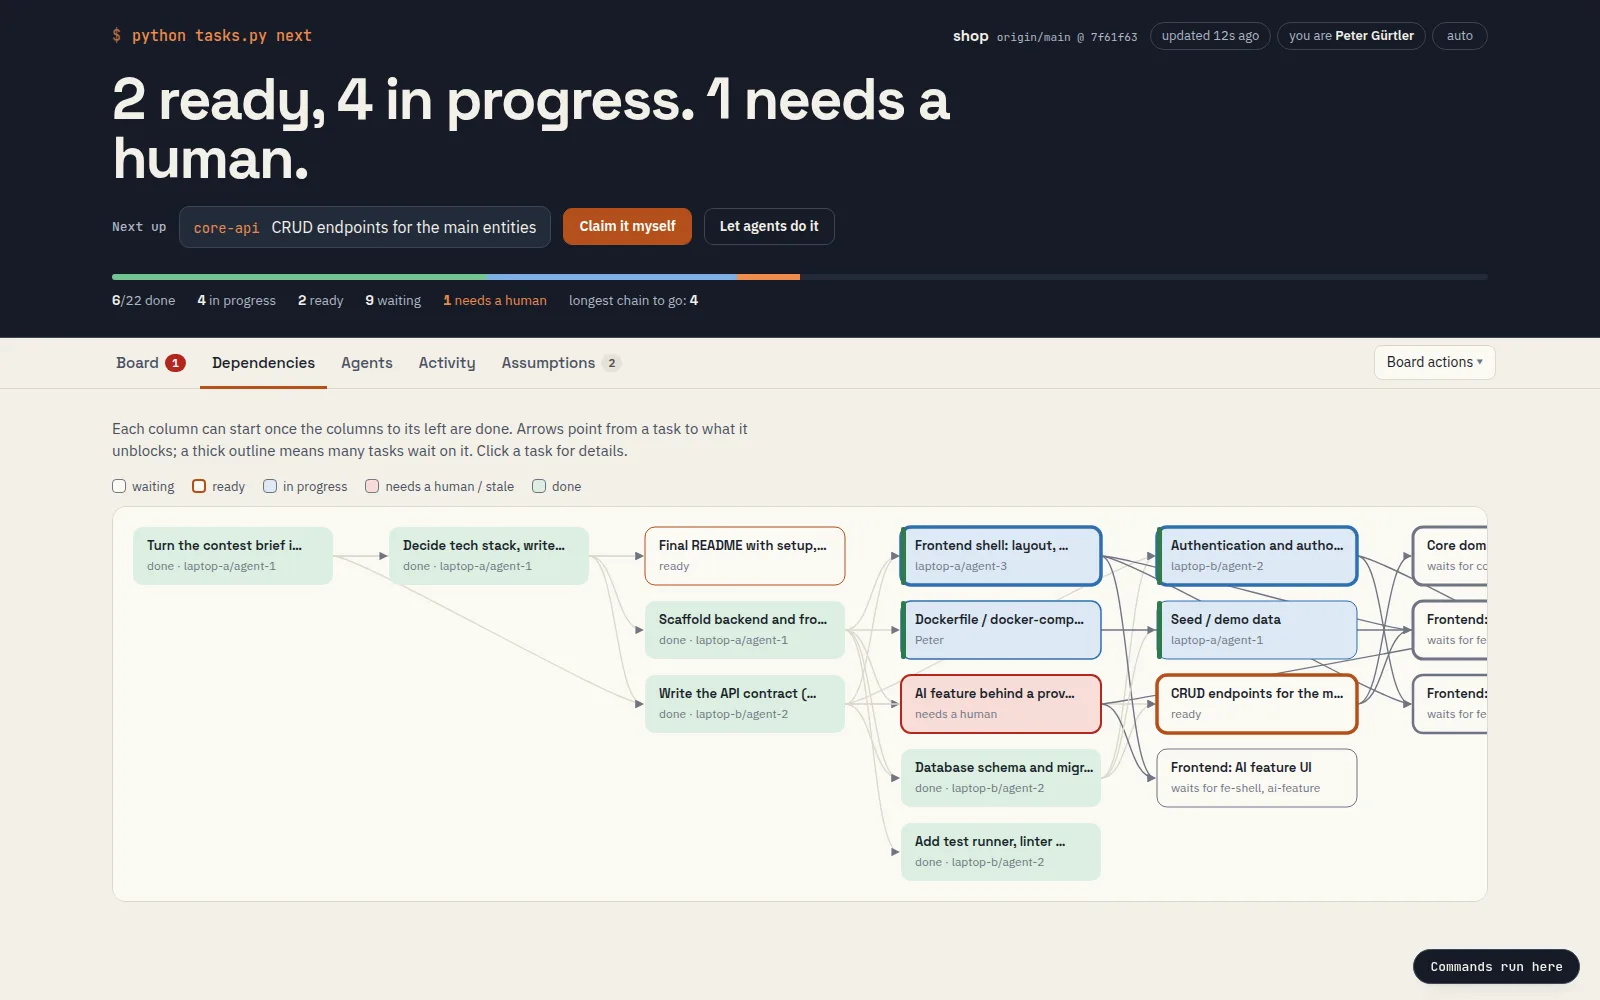
Task: Open the Assumptions tab
Action: (560, 363)
